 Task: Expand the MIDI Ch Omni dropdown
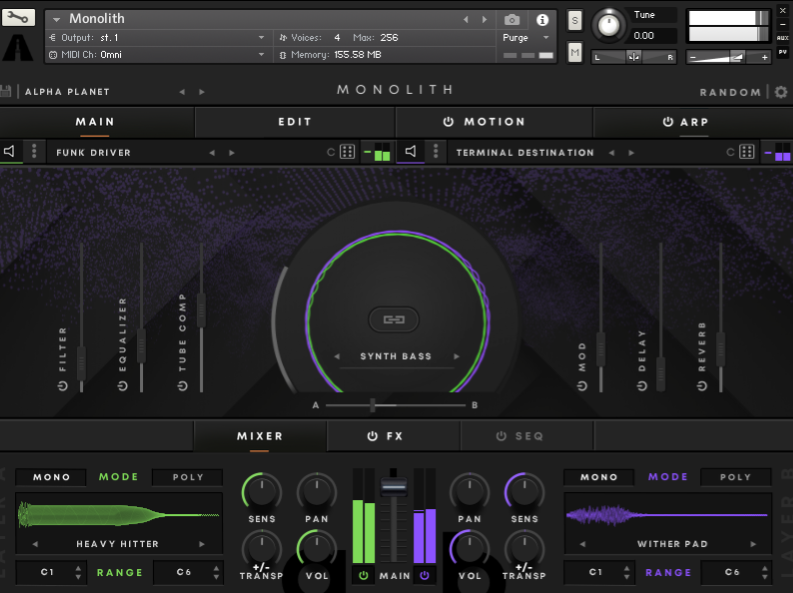[261, 55]
